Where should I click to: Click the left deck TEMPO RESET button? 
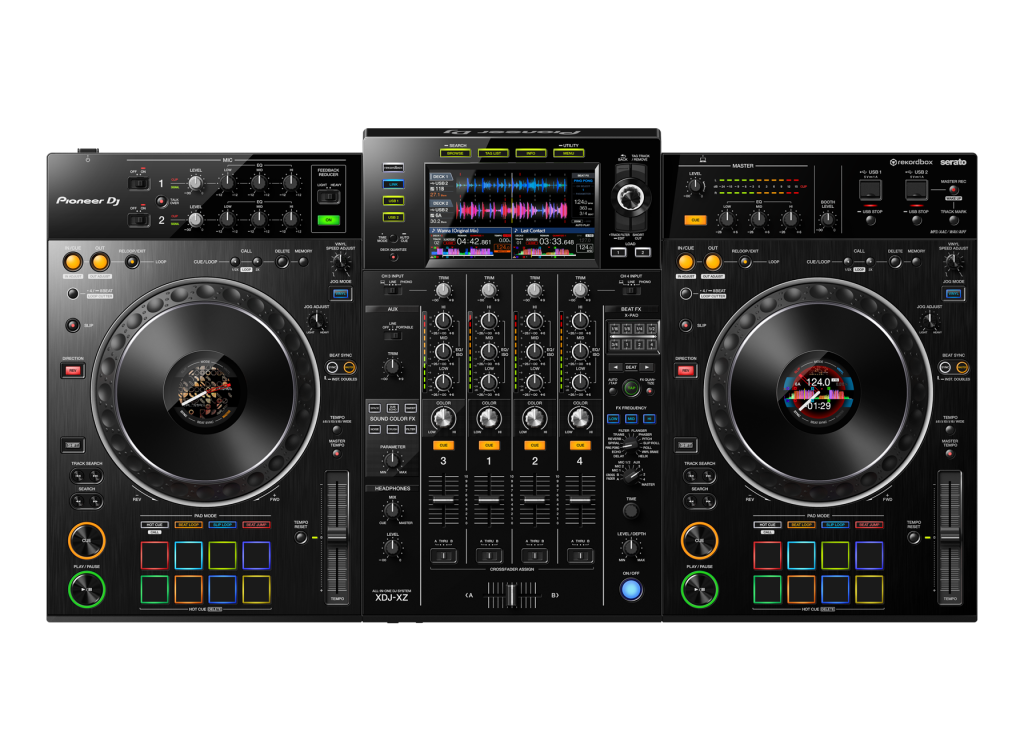pos(300,537)
